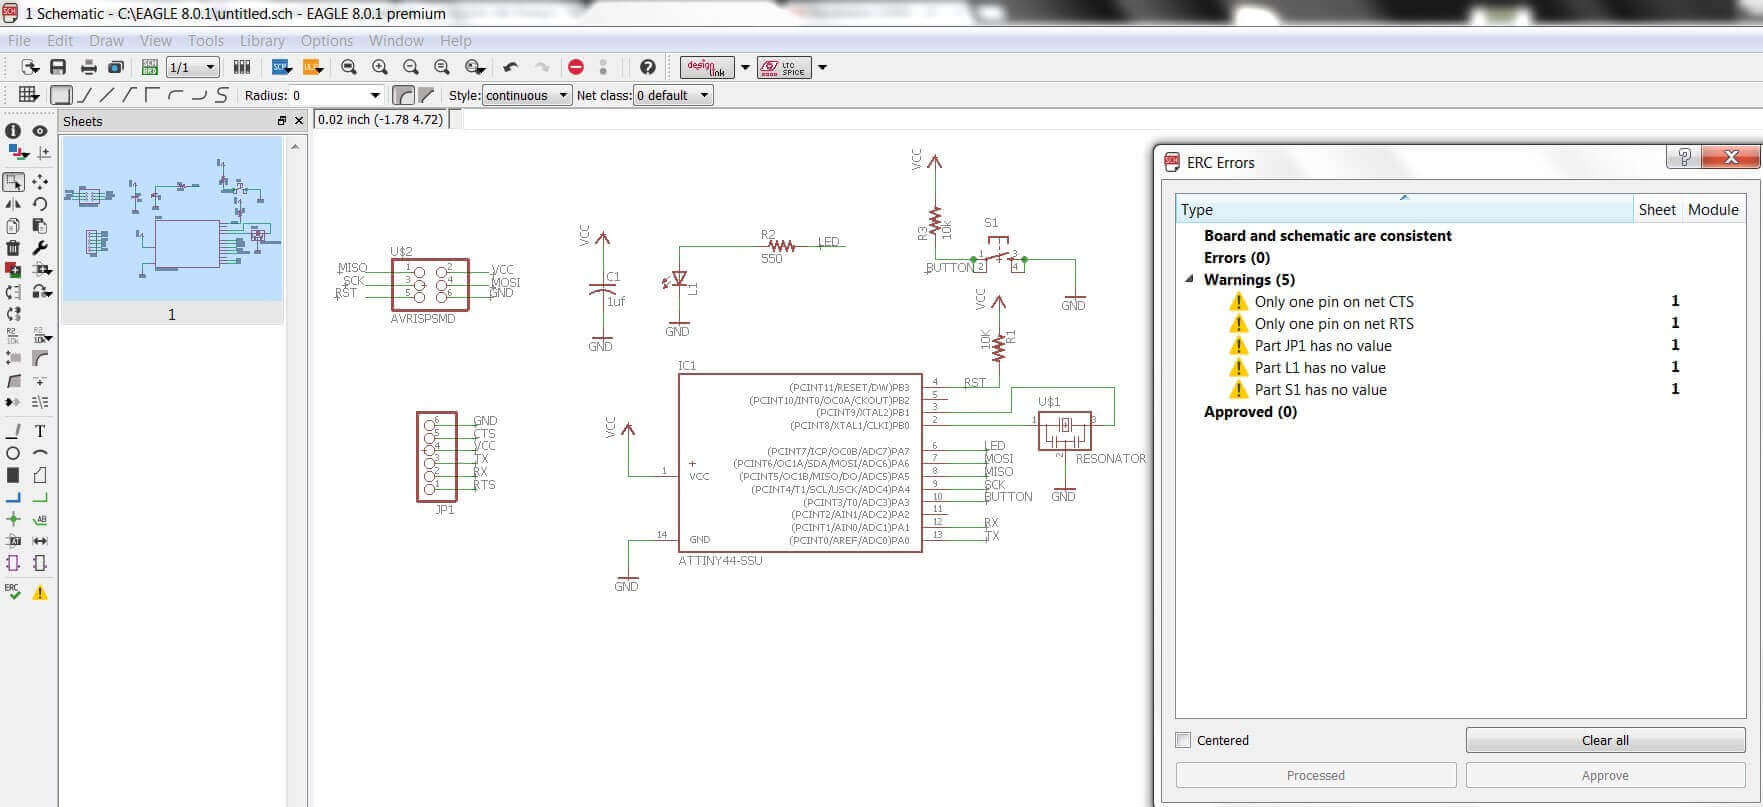Click the red Stop command icon
Screen dimensions: 1763x807
click(575, 67)
